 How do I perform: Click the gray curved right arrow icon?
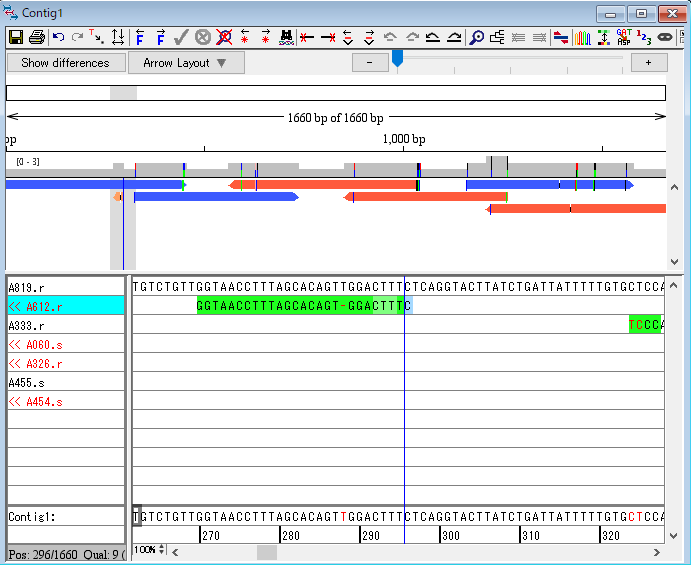[412, 37]
